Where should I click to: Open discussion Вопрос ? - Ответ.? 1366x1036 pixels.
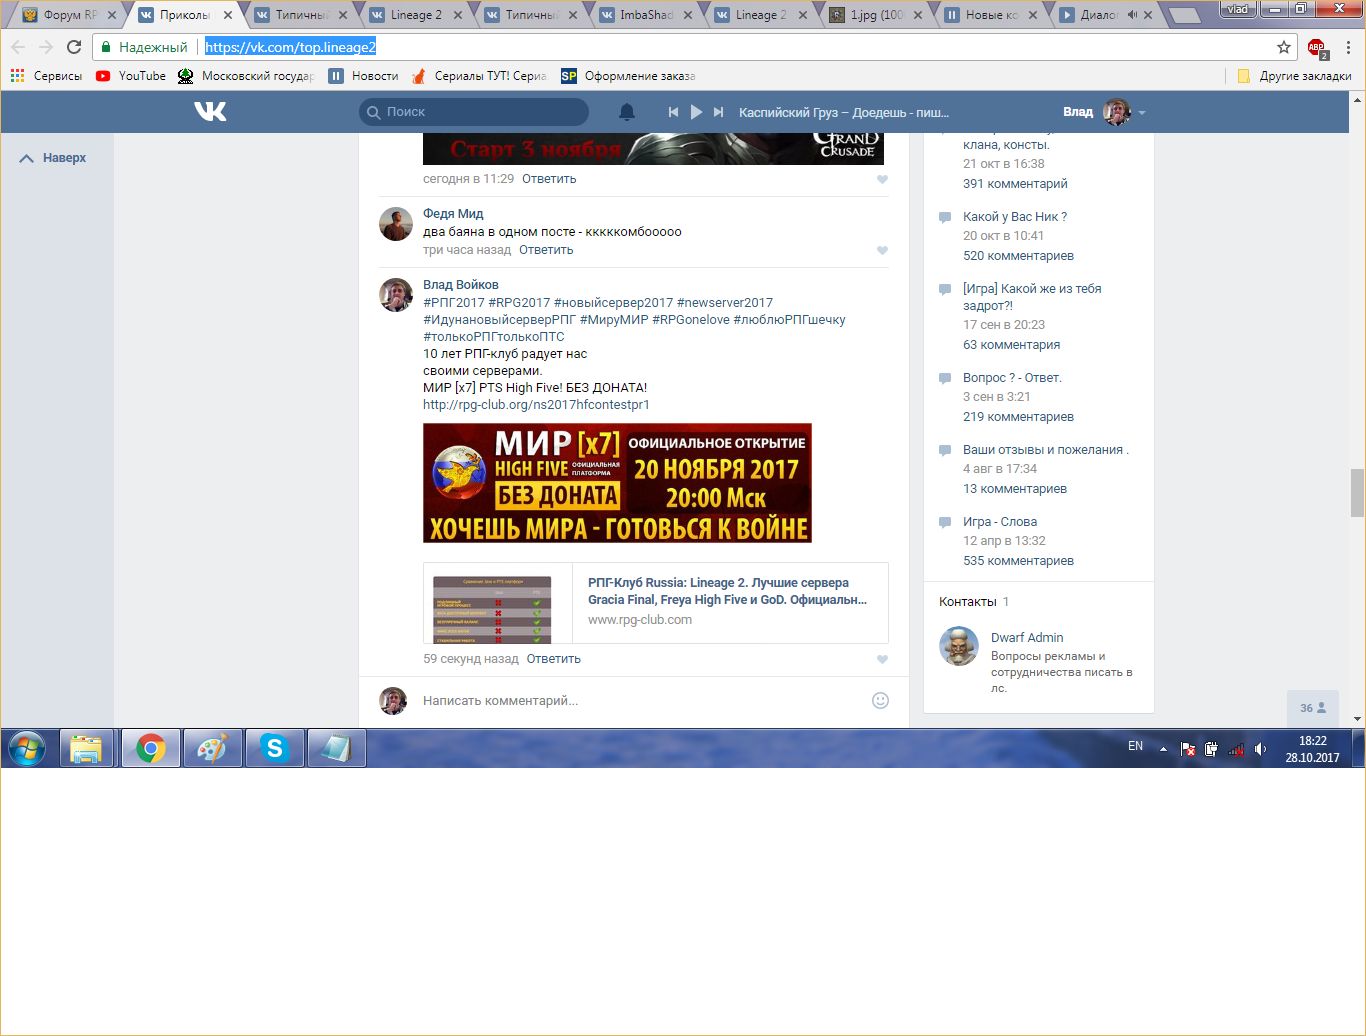click(x=1012, y=378)
